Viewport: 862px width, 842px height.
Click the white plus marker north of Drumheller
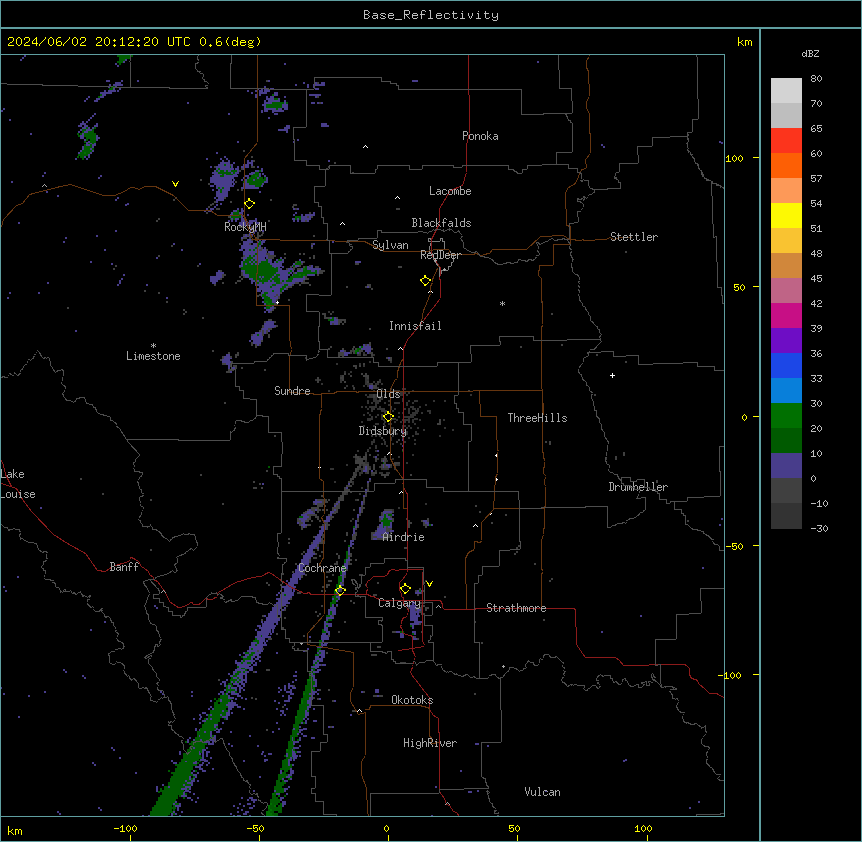(612, 375)
